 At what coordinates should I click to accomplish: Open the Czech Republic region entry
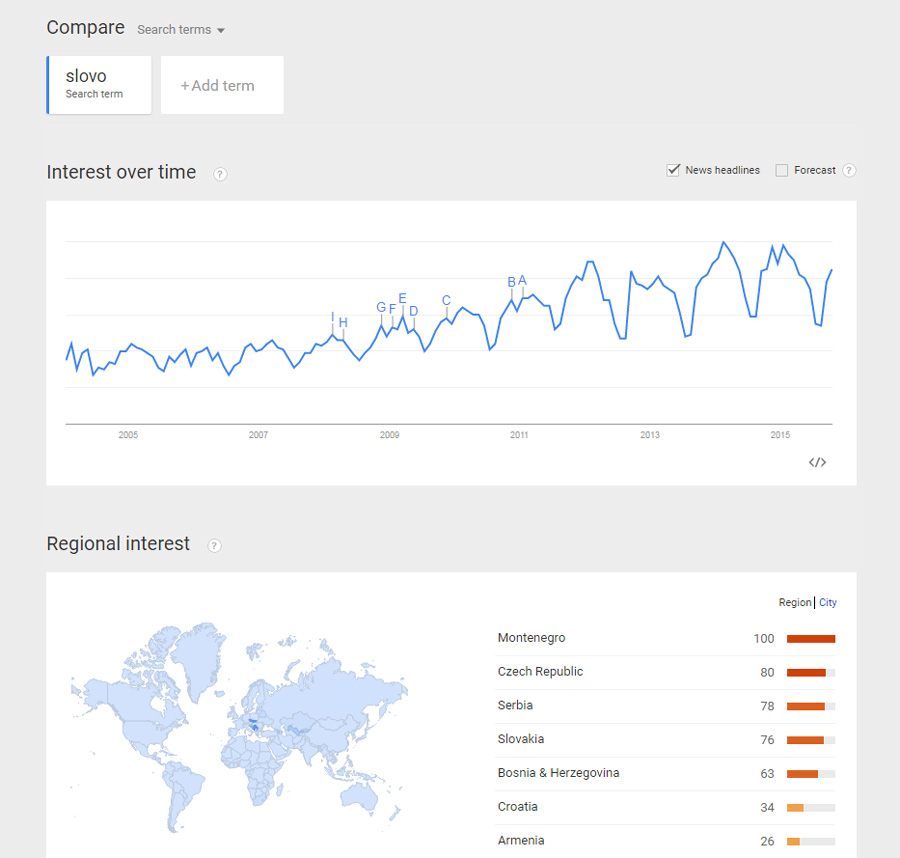point(540,672)
